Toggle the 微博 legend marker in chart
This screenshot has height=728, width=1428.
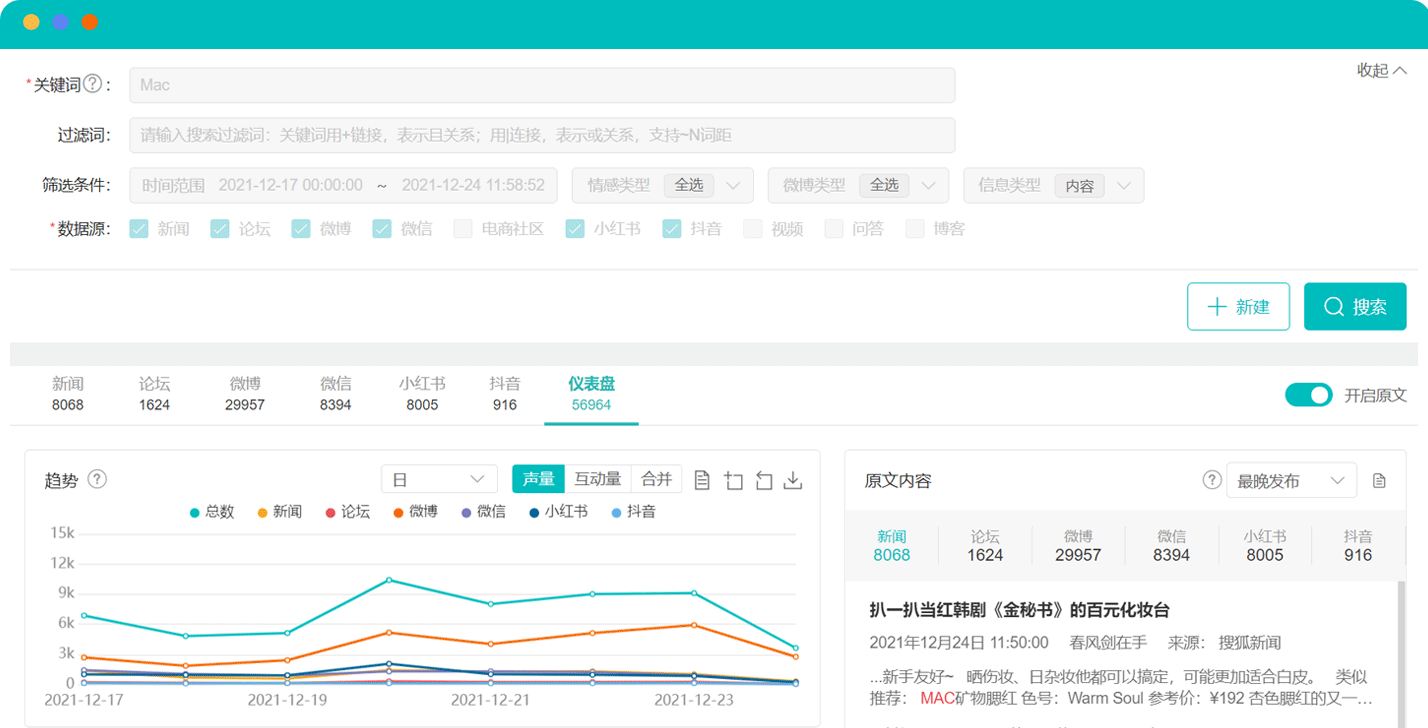coord(398,512)
